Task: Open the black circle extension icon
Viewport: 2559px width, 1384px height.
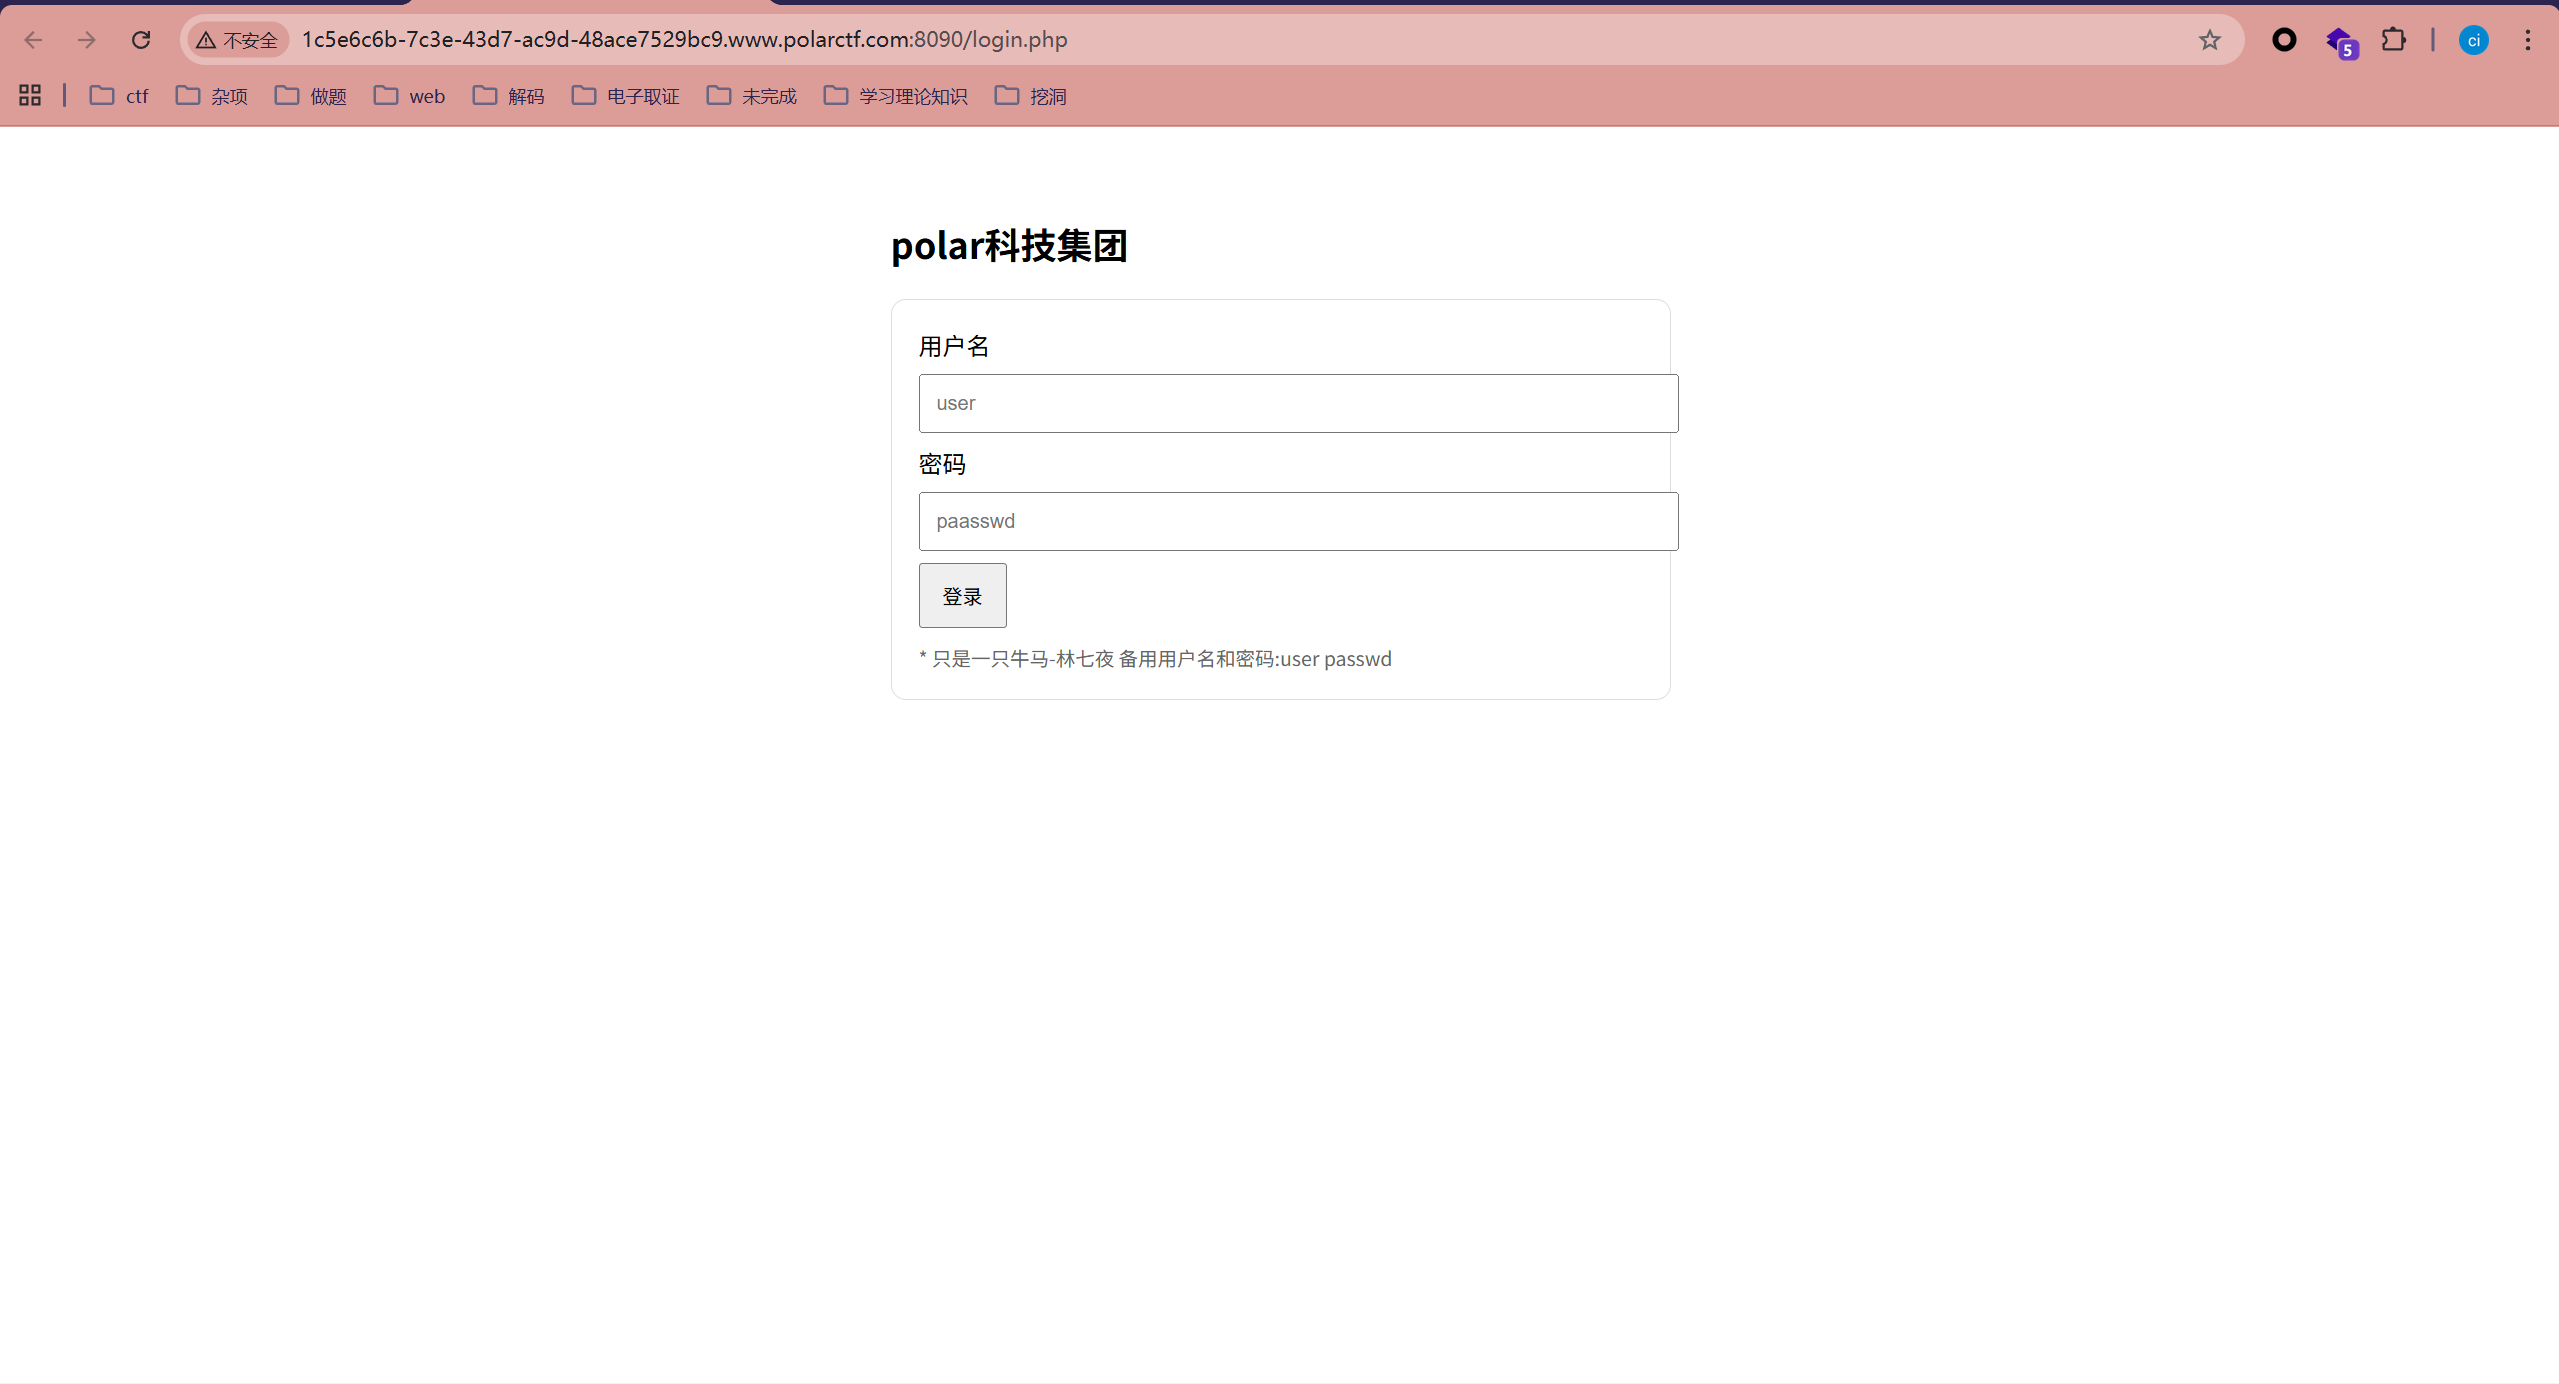Action: (2284, 40)
